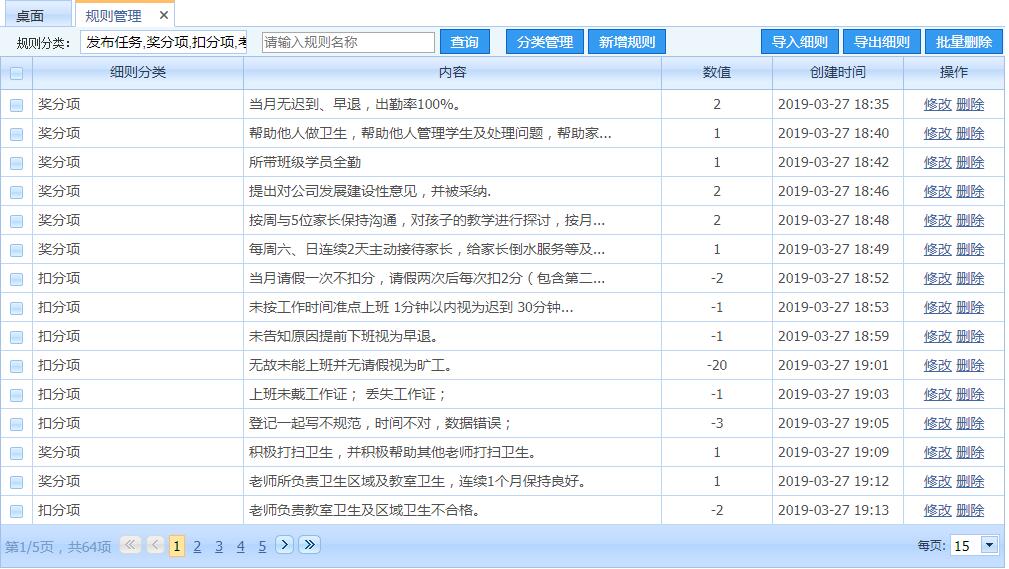Jump to last page double-arrow
The height and width of the screenshot is (569, 1009).
[x=309, y=545]
